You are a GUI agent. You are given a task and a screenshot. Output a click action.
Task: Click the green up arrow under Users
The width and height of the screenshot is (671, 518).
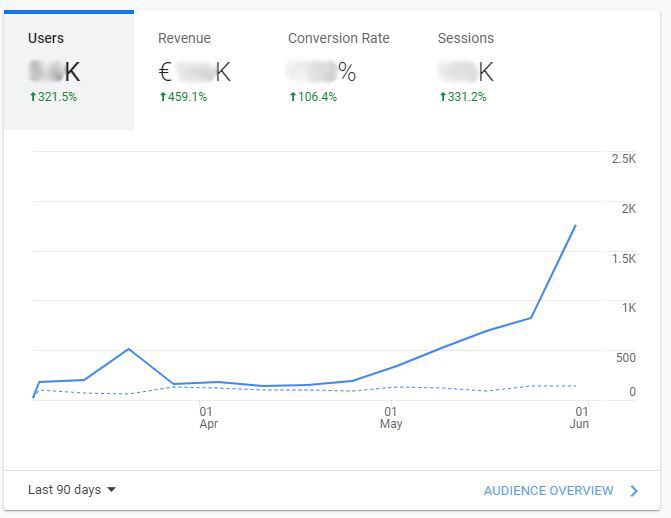point(33,97)
